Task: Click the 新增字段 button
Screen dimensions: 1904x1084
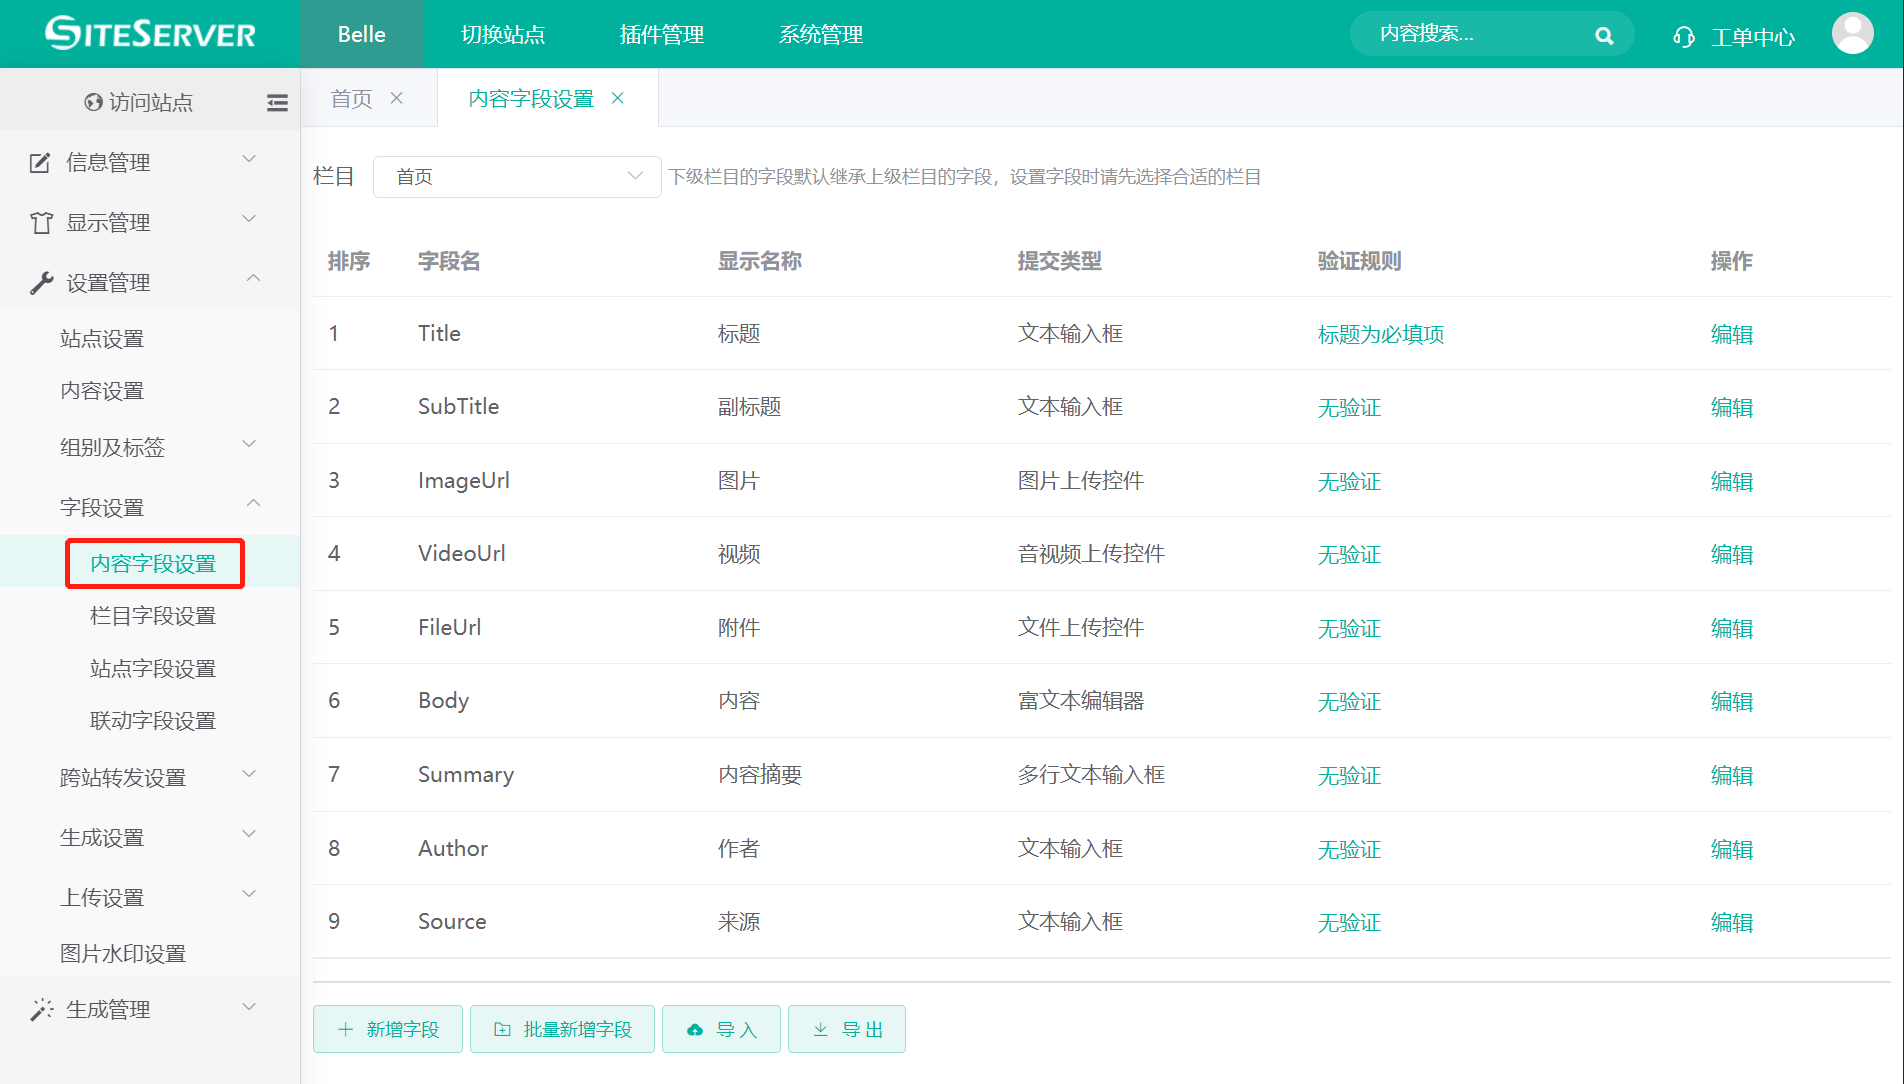Action: click(387, 1029)
